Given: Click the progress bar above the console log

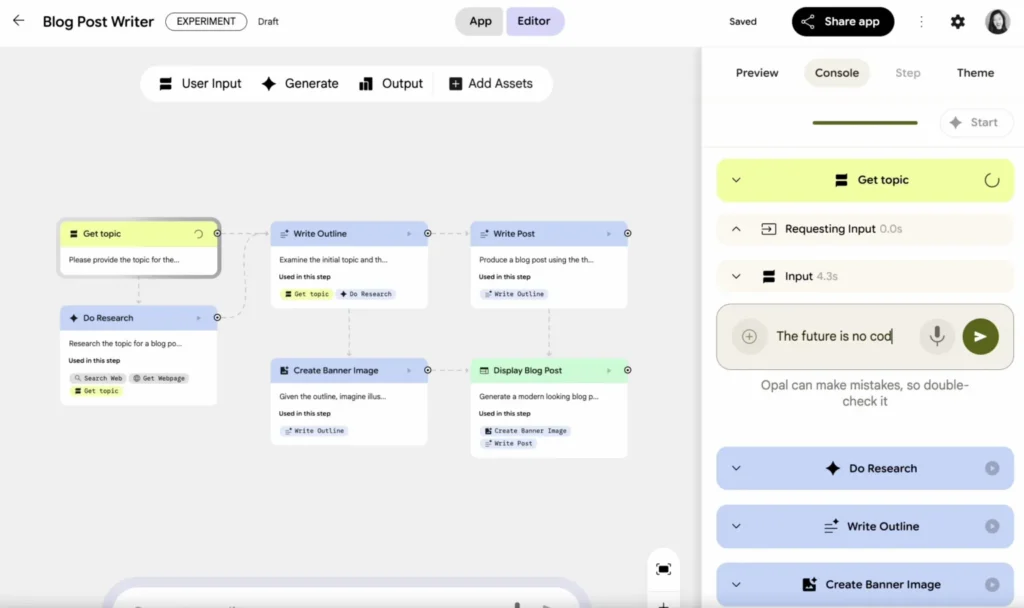Looking at the screenshot, I should point(864,122).
